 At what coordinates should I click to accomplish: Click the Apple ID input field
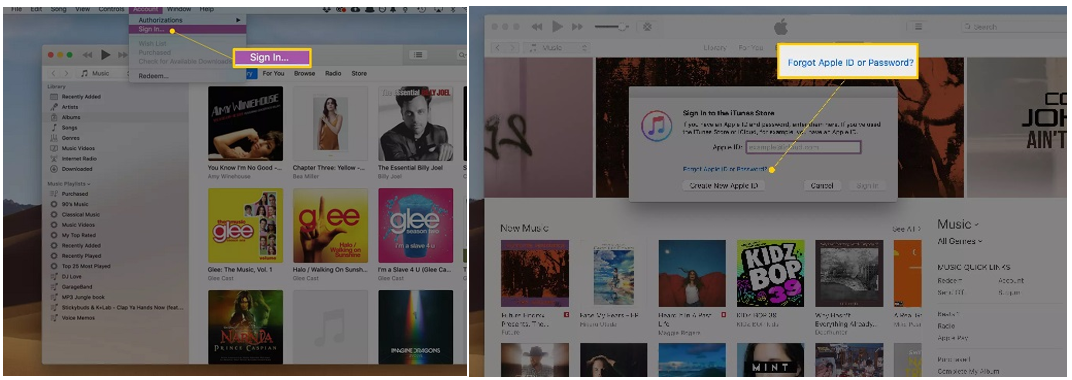pos(803,147)
